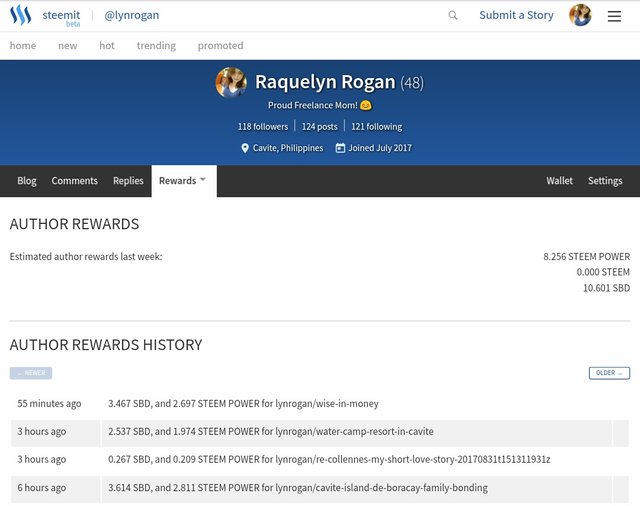Screen dimensions: 640x506
Task: Open the Wallet tab
Action: [559, 181]
